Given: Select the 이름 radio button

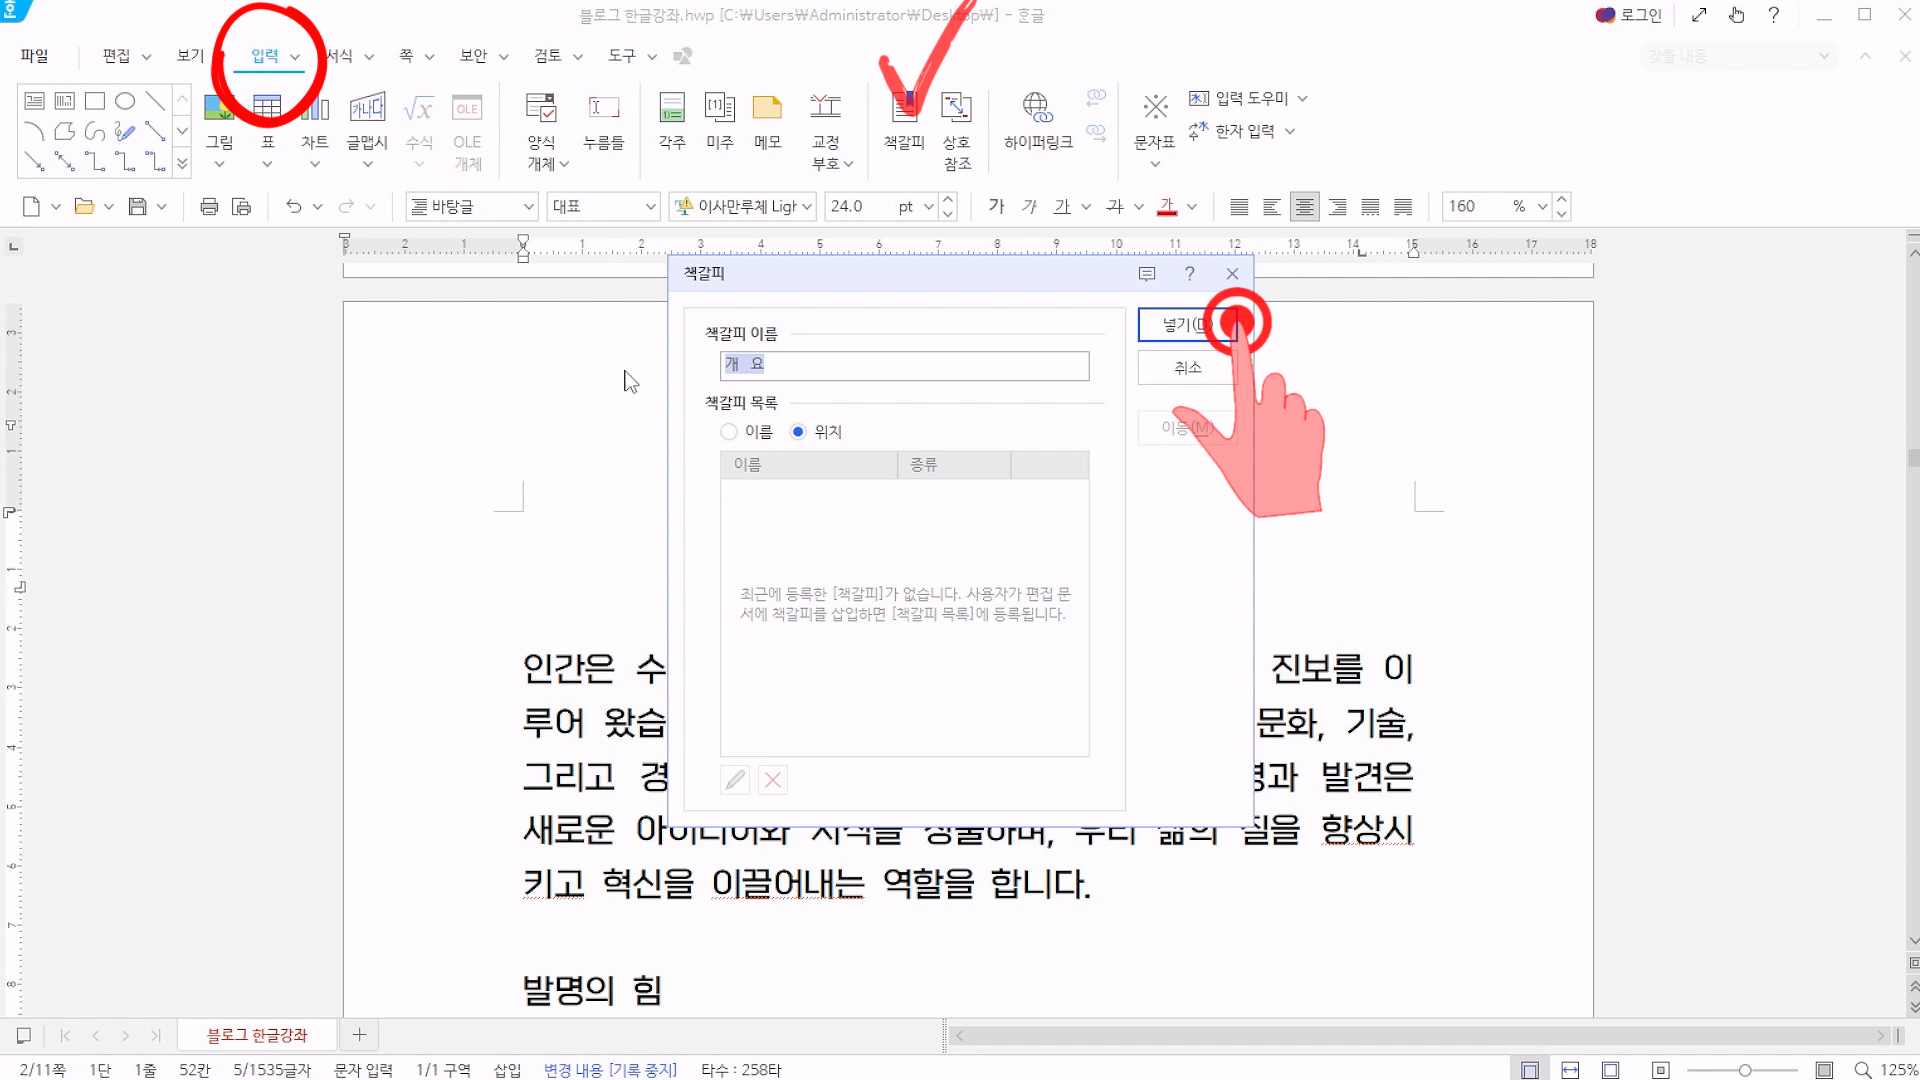Looking at the screenshot, I should click(729, 432).
